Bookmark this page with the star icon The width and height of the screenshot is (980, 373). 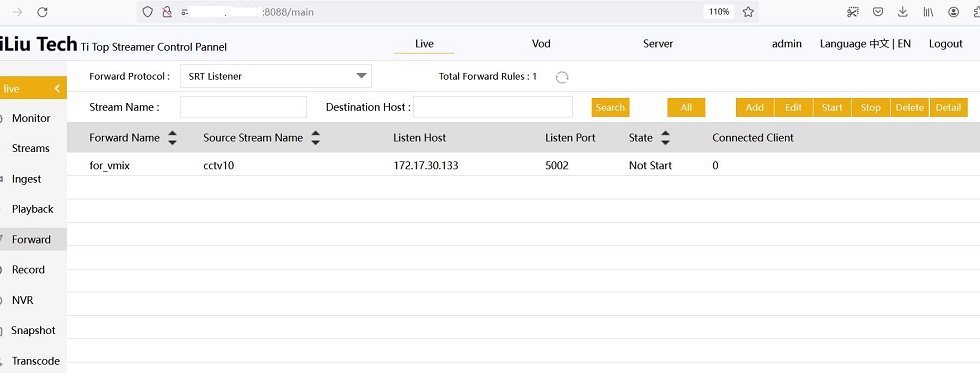click(748, 12)
